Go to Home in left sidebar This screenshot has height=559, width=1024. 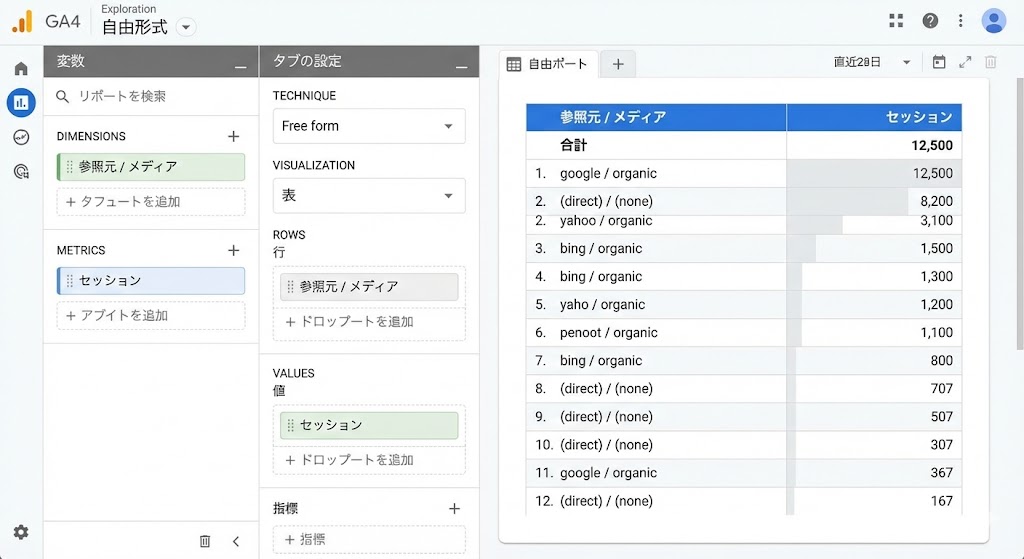click(21, 69)
